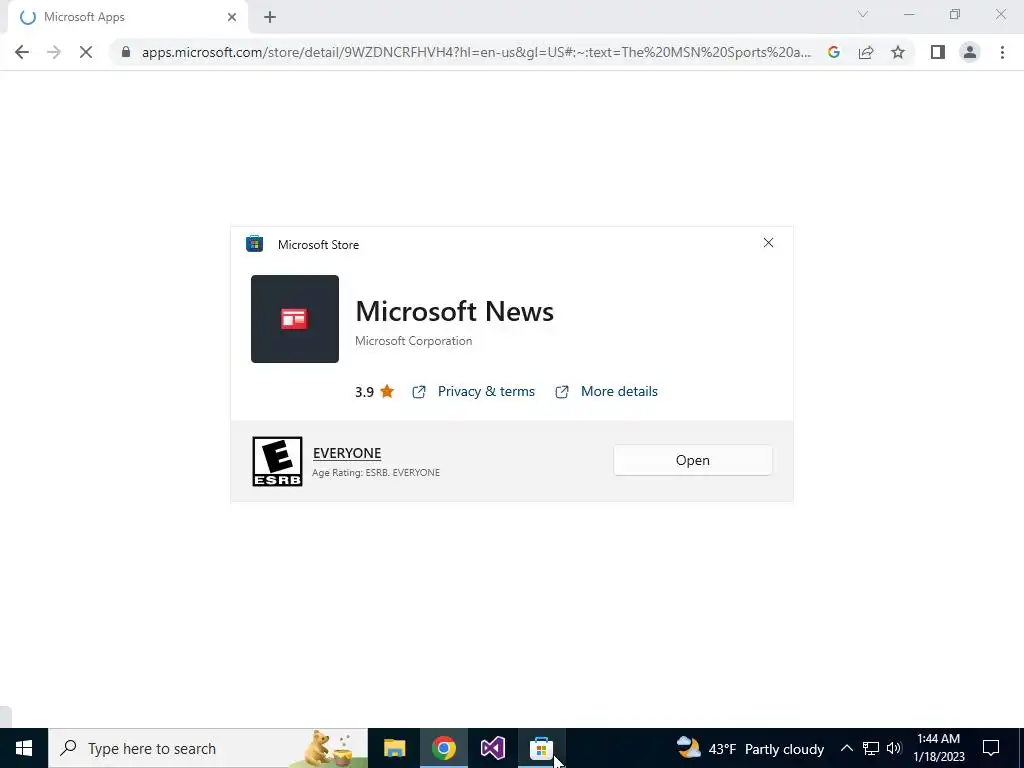Click the network tray icon

coord(871,748)
